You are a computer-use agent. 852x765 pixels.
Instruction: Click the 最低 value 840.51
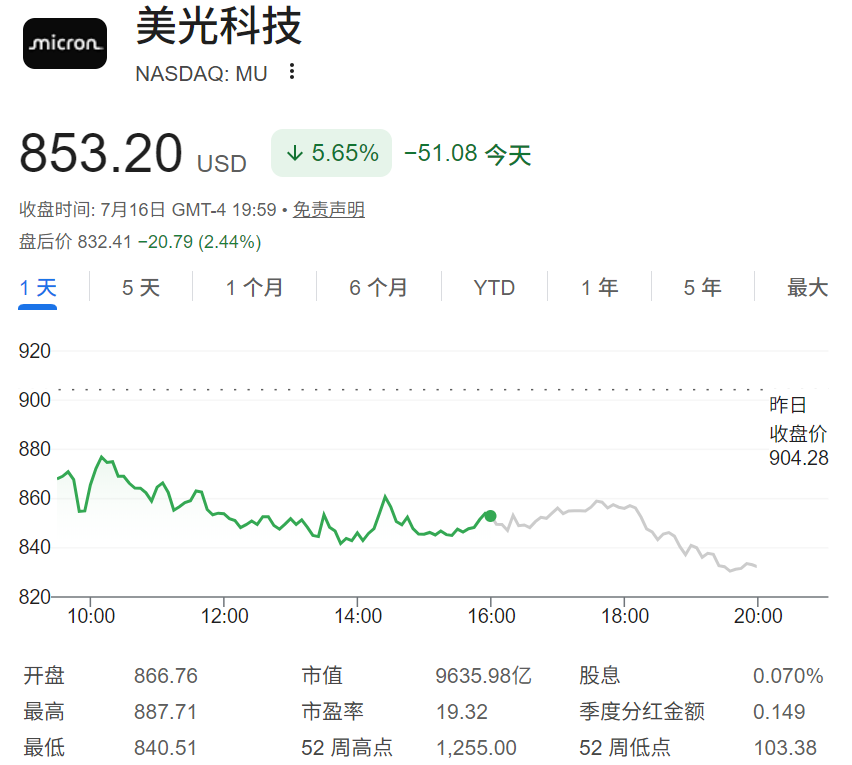tap(165, 748)
